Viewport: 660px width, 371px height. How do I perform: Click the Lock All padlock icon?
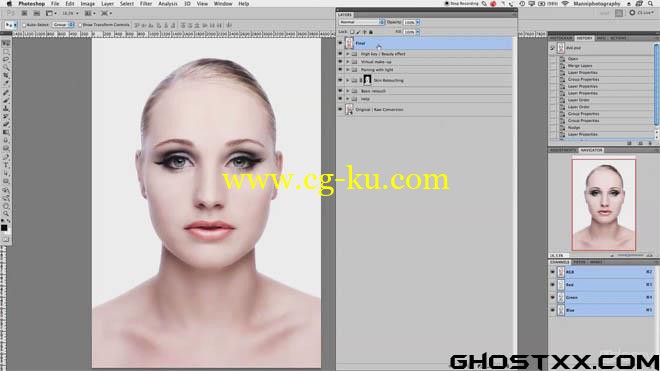coord(371,32)
